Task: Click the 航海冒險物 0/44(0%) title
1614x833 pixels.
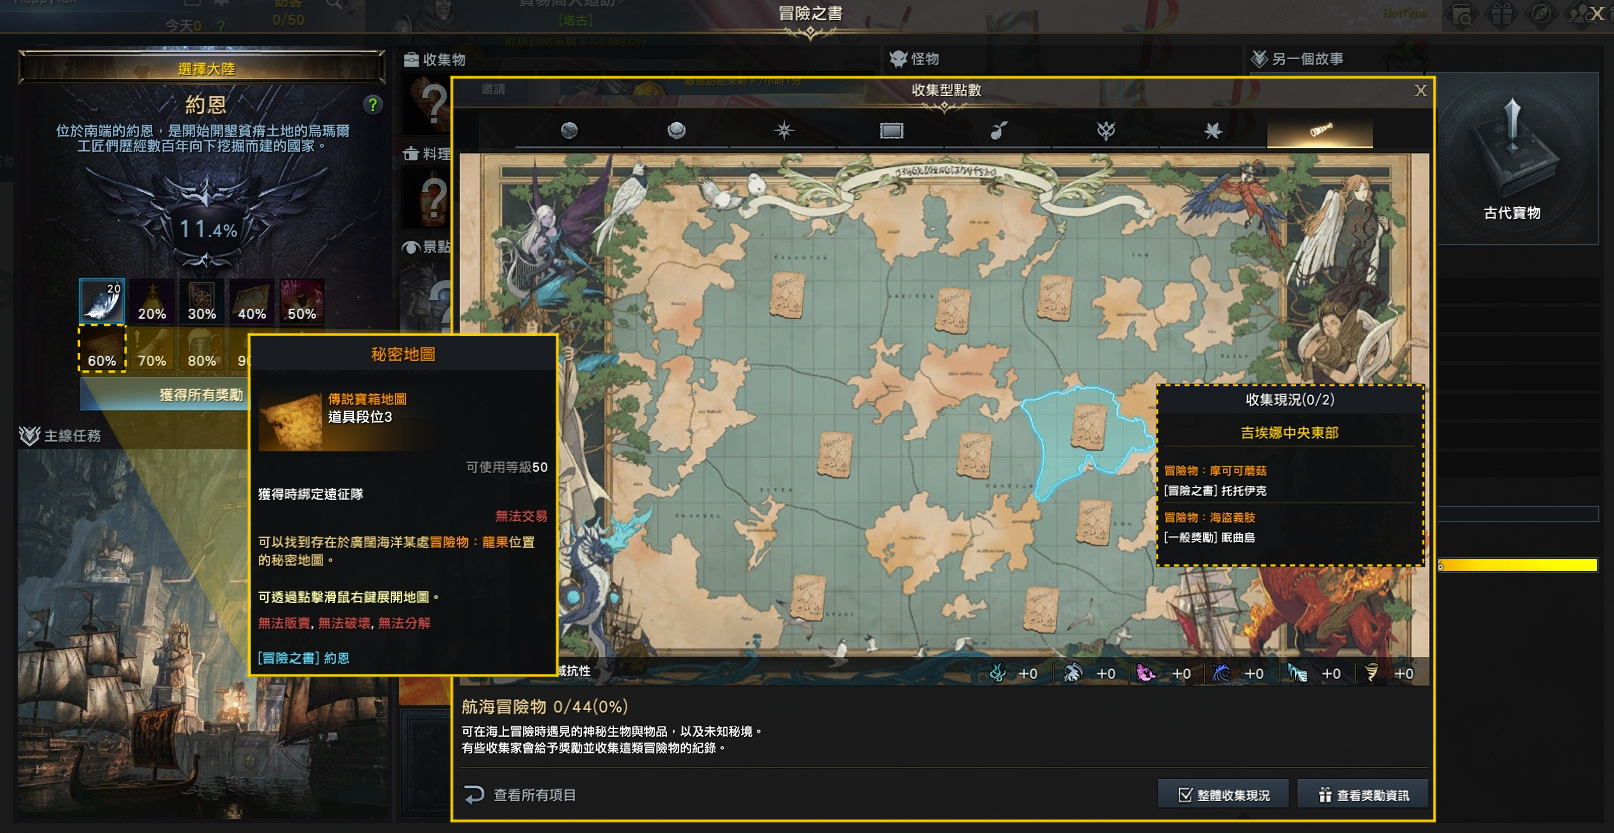Action: [x=545, y=707]
